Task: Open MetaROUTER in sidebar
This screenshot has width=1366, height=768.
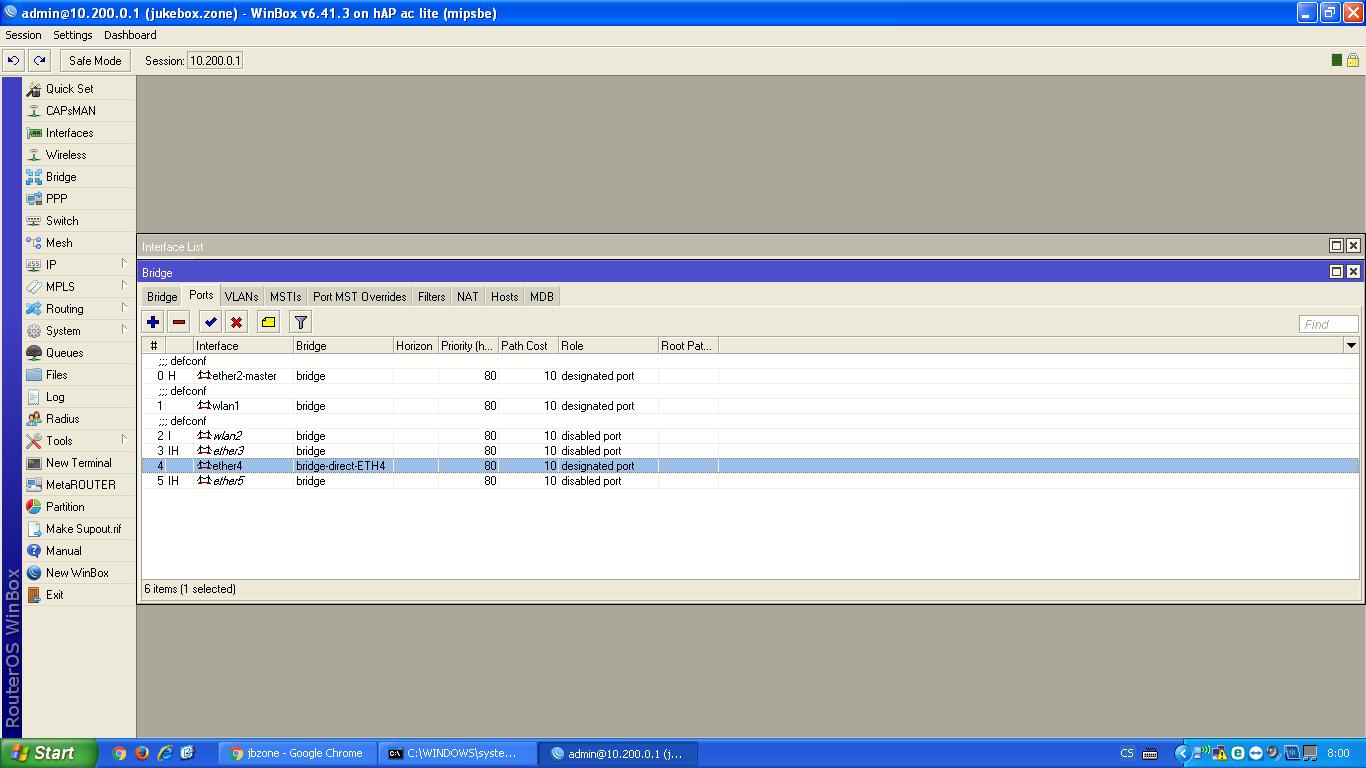Action: click(x=79, y=485)
